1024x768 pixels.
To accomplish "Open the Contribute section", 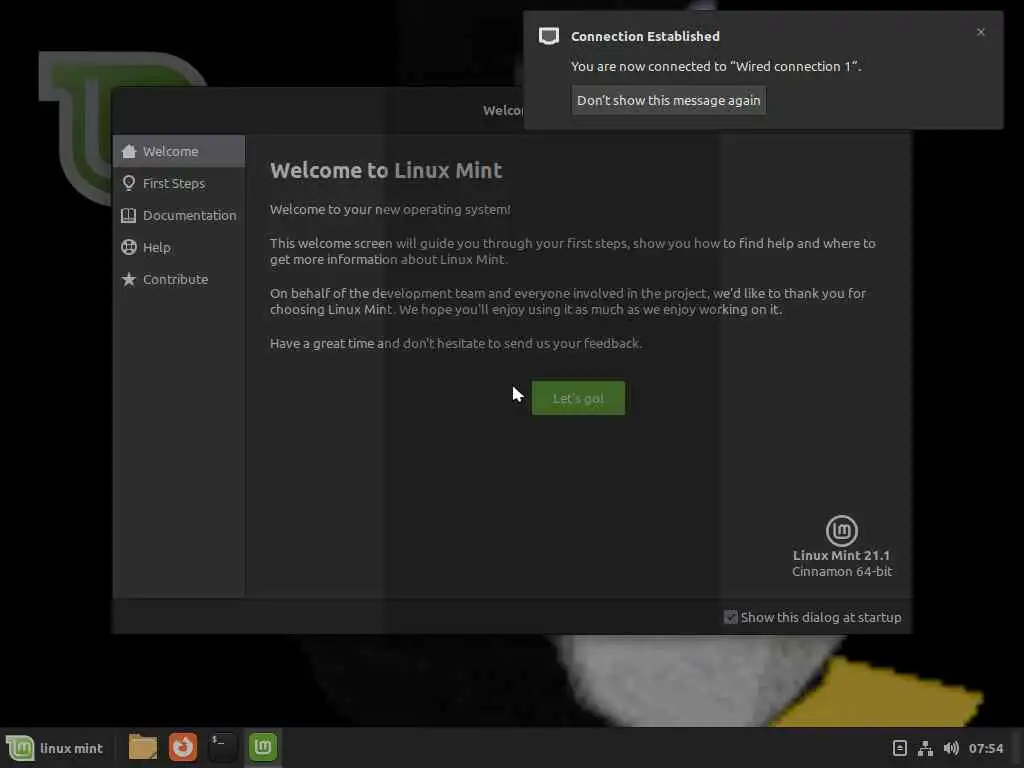I will click(179, 279).
